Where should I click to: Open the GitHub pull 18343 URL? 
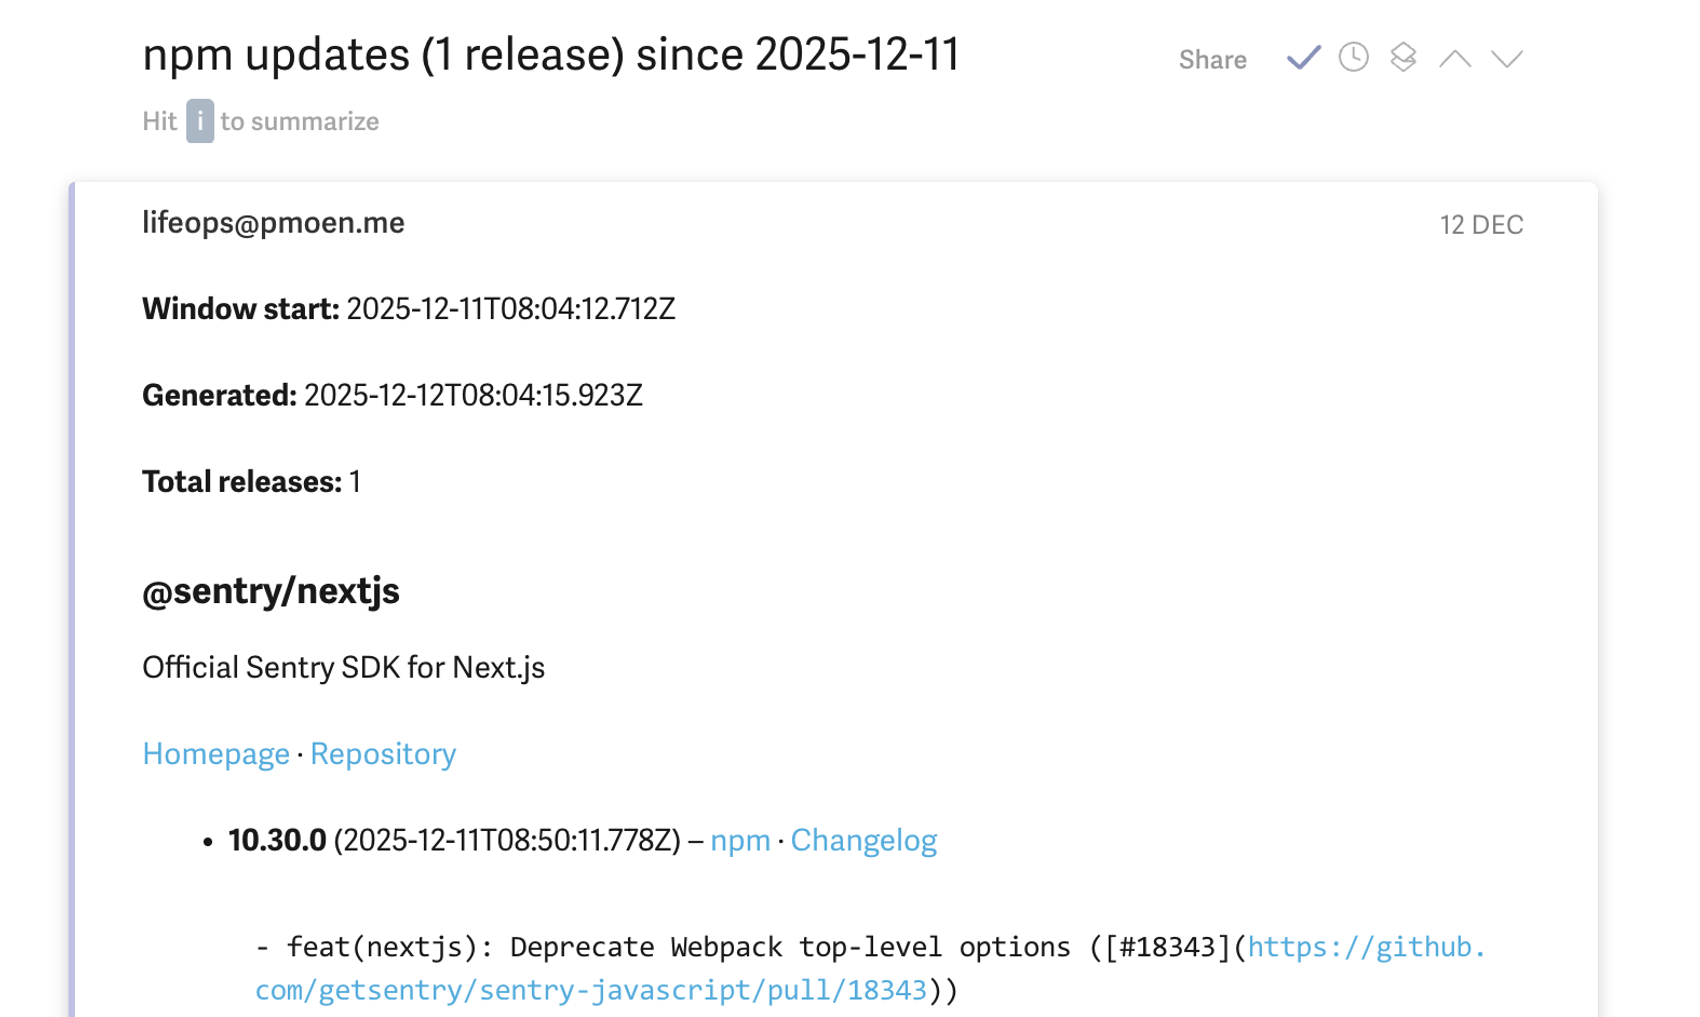click(870, 968)
